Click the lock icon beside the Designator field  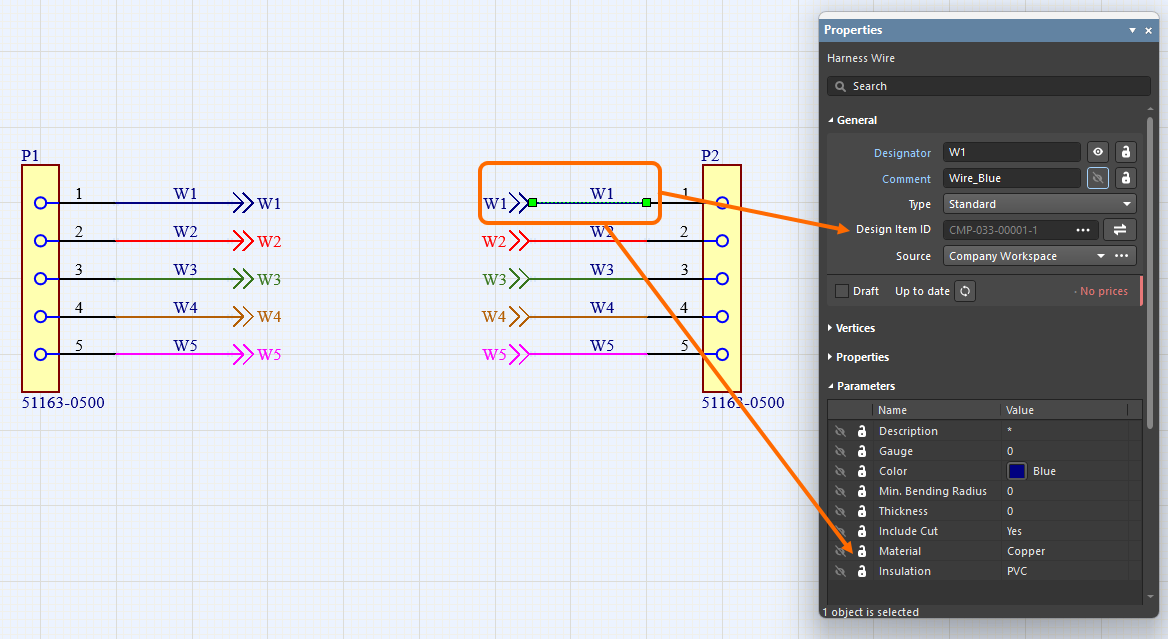pyautogui.click(x=1125, y=152)
